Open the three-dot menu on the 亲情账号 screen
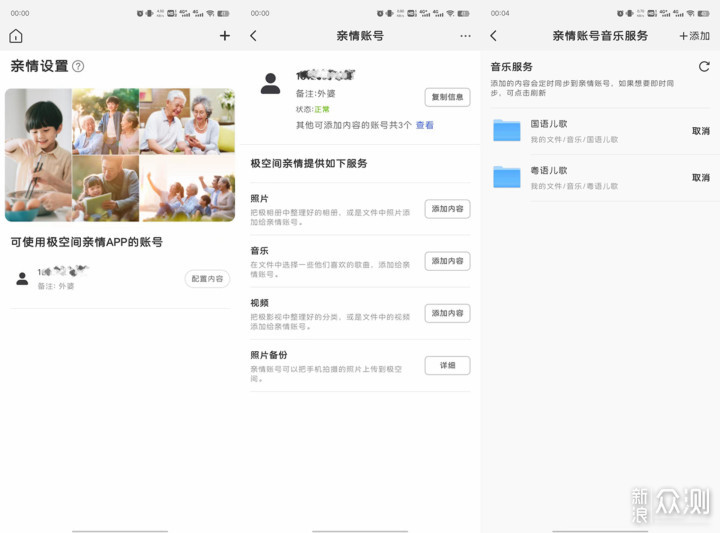 click(465, 36)
